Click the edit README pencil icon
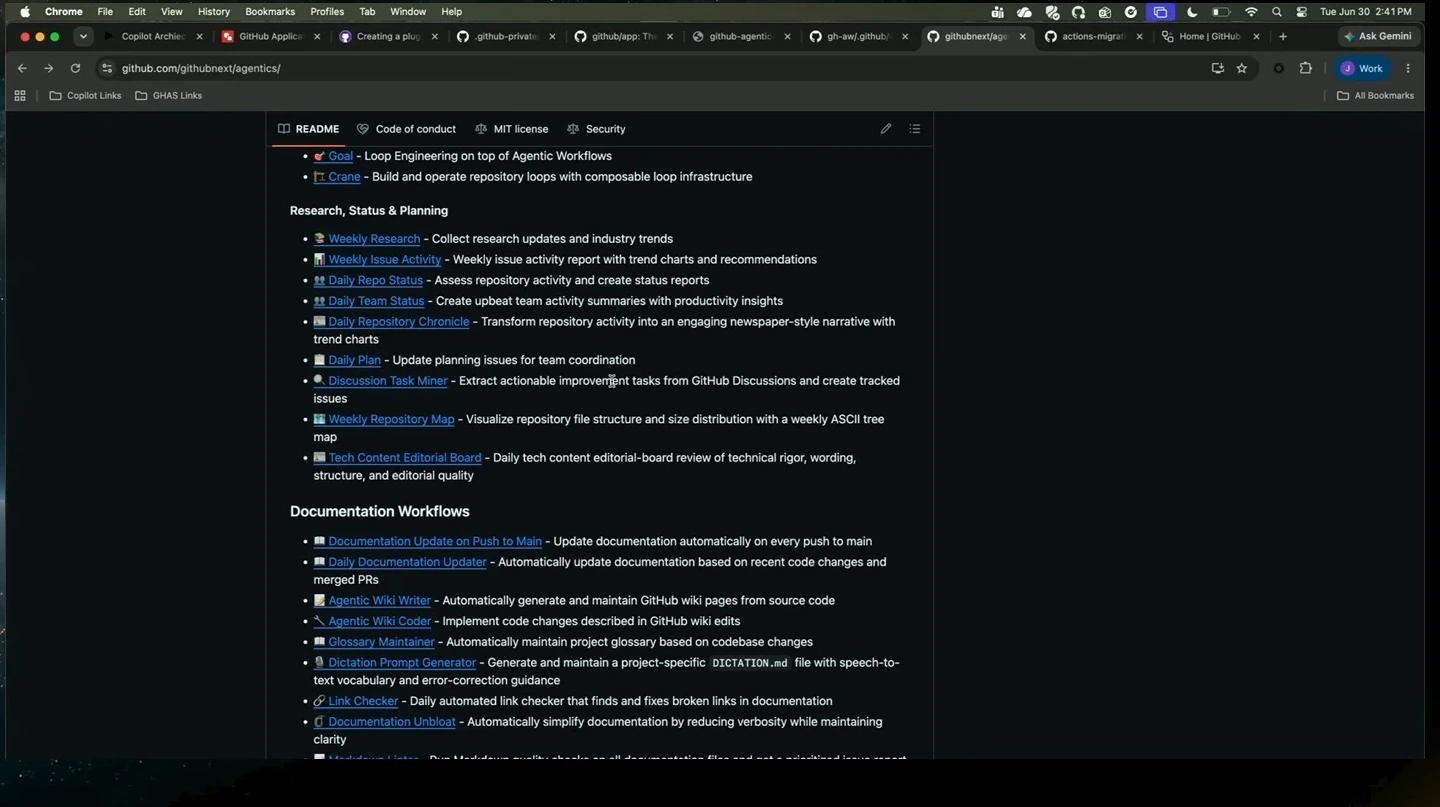The image size is (1440, 807). point(886,129)
